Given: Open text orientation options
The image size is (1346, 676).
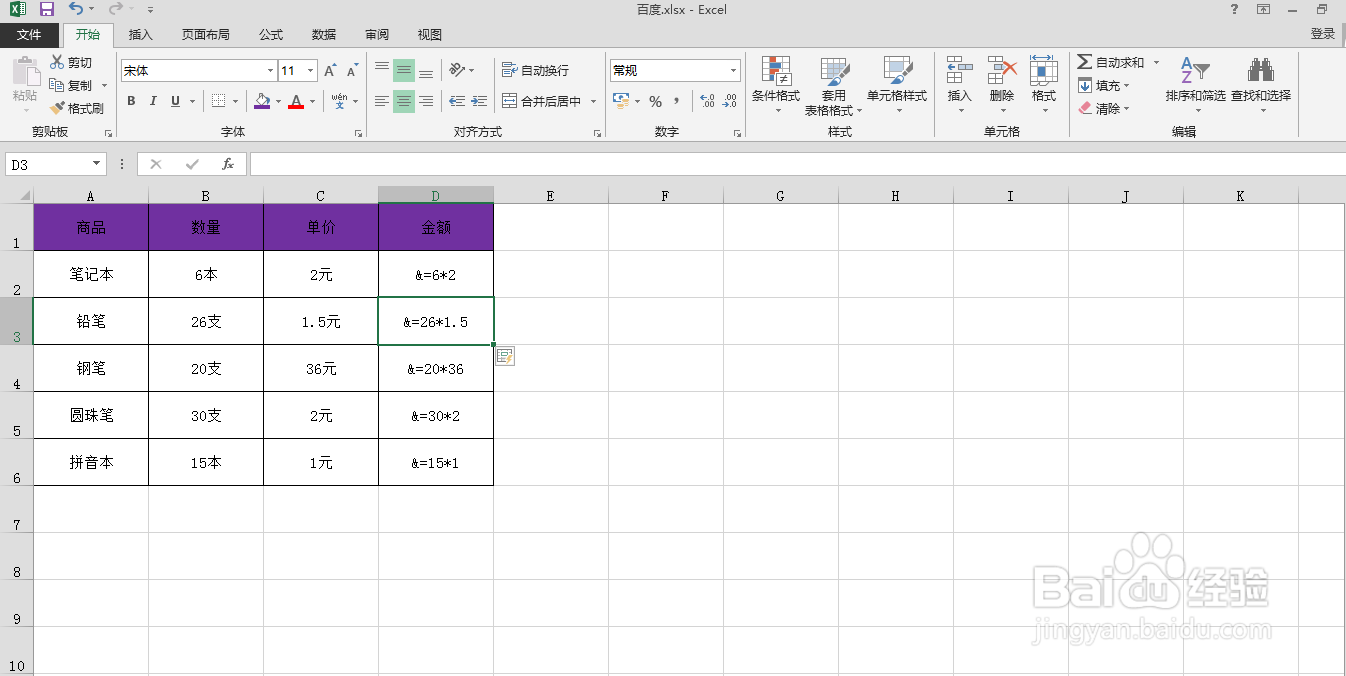Looking at the screenshot, I should coord(461,71).
